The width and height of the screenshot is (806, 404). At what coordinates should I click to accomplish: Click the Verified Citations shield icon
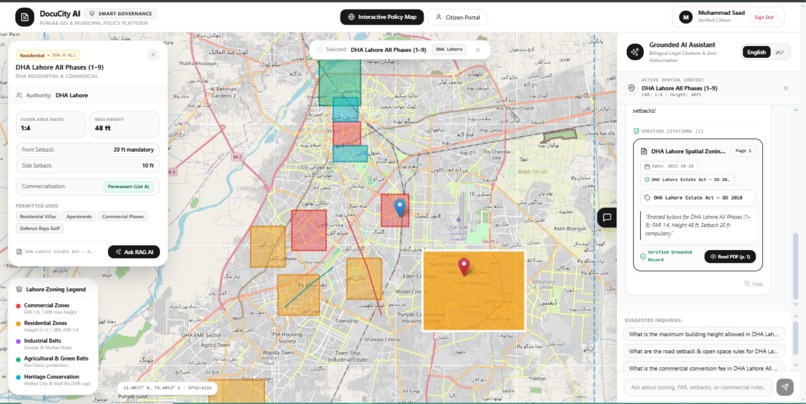point(636,131)
